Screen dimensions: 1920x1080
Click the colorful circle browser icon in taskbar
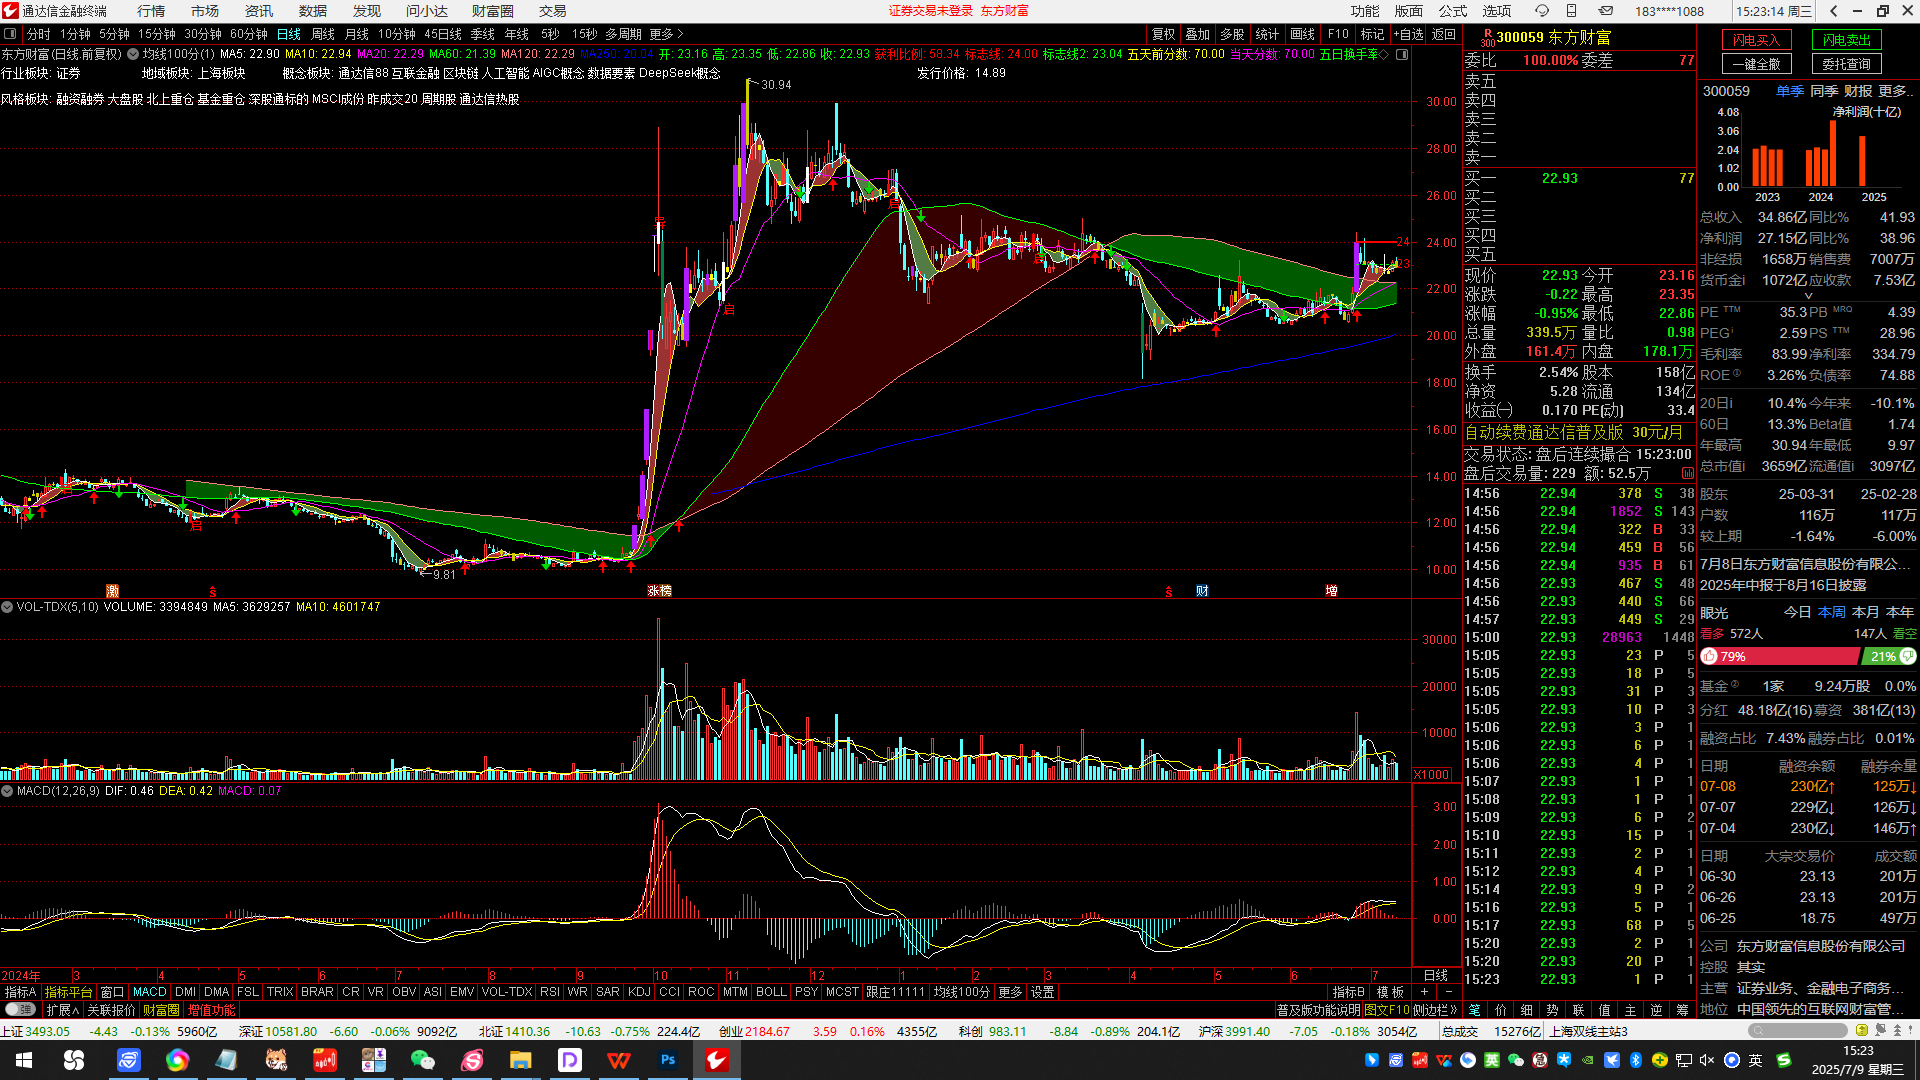(x=178, y=1060)
